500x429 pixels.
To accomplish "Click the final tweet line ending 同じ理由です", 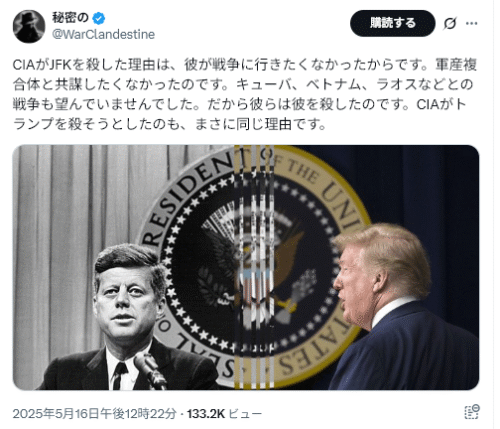I will point(169,124).
